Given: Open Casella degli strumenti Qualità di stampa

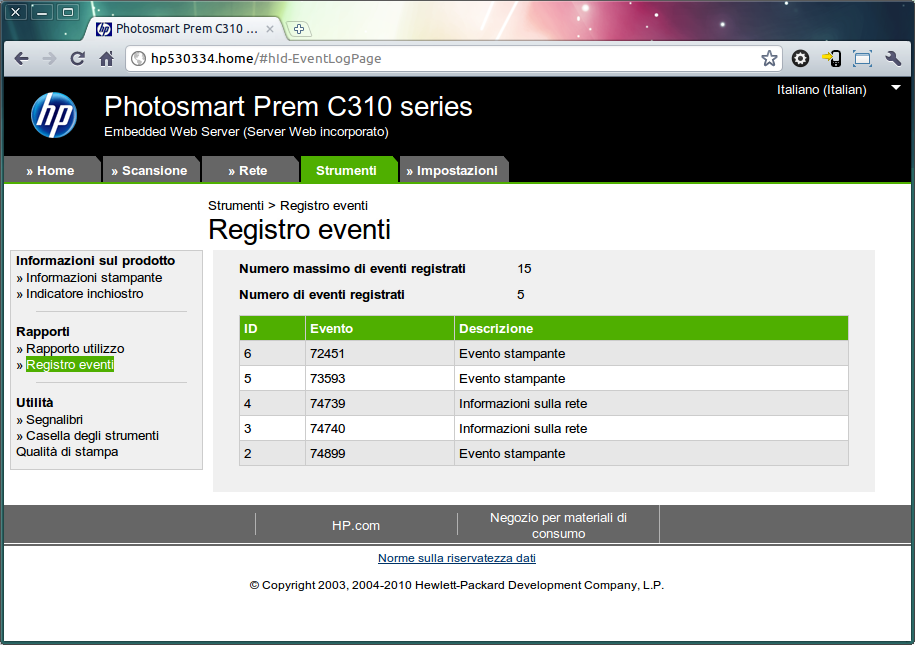Looking at the screenshot, I should tap(88, 444).
